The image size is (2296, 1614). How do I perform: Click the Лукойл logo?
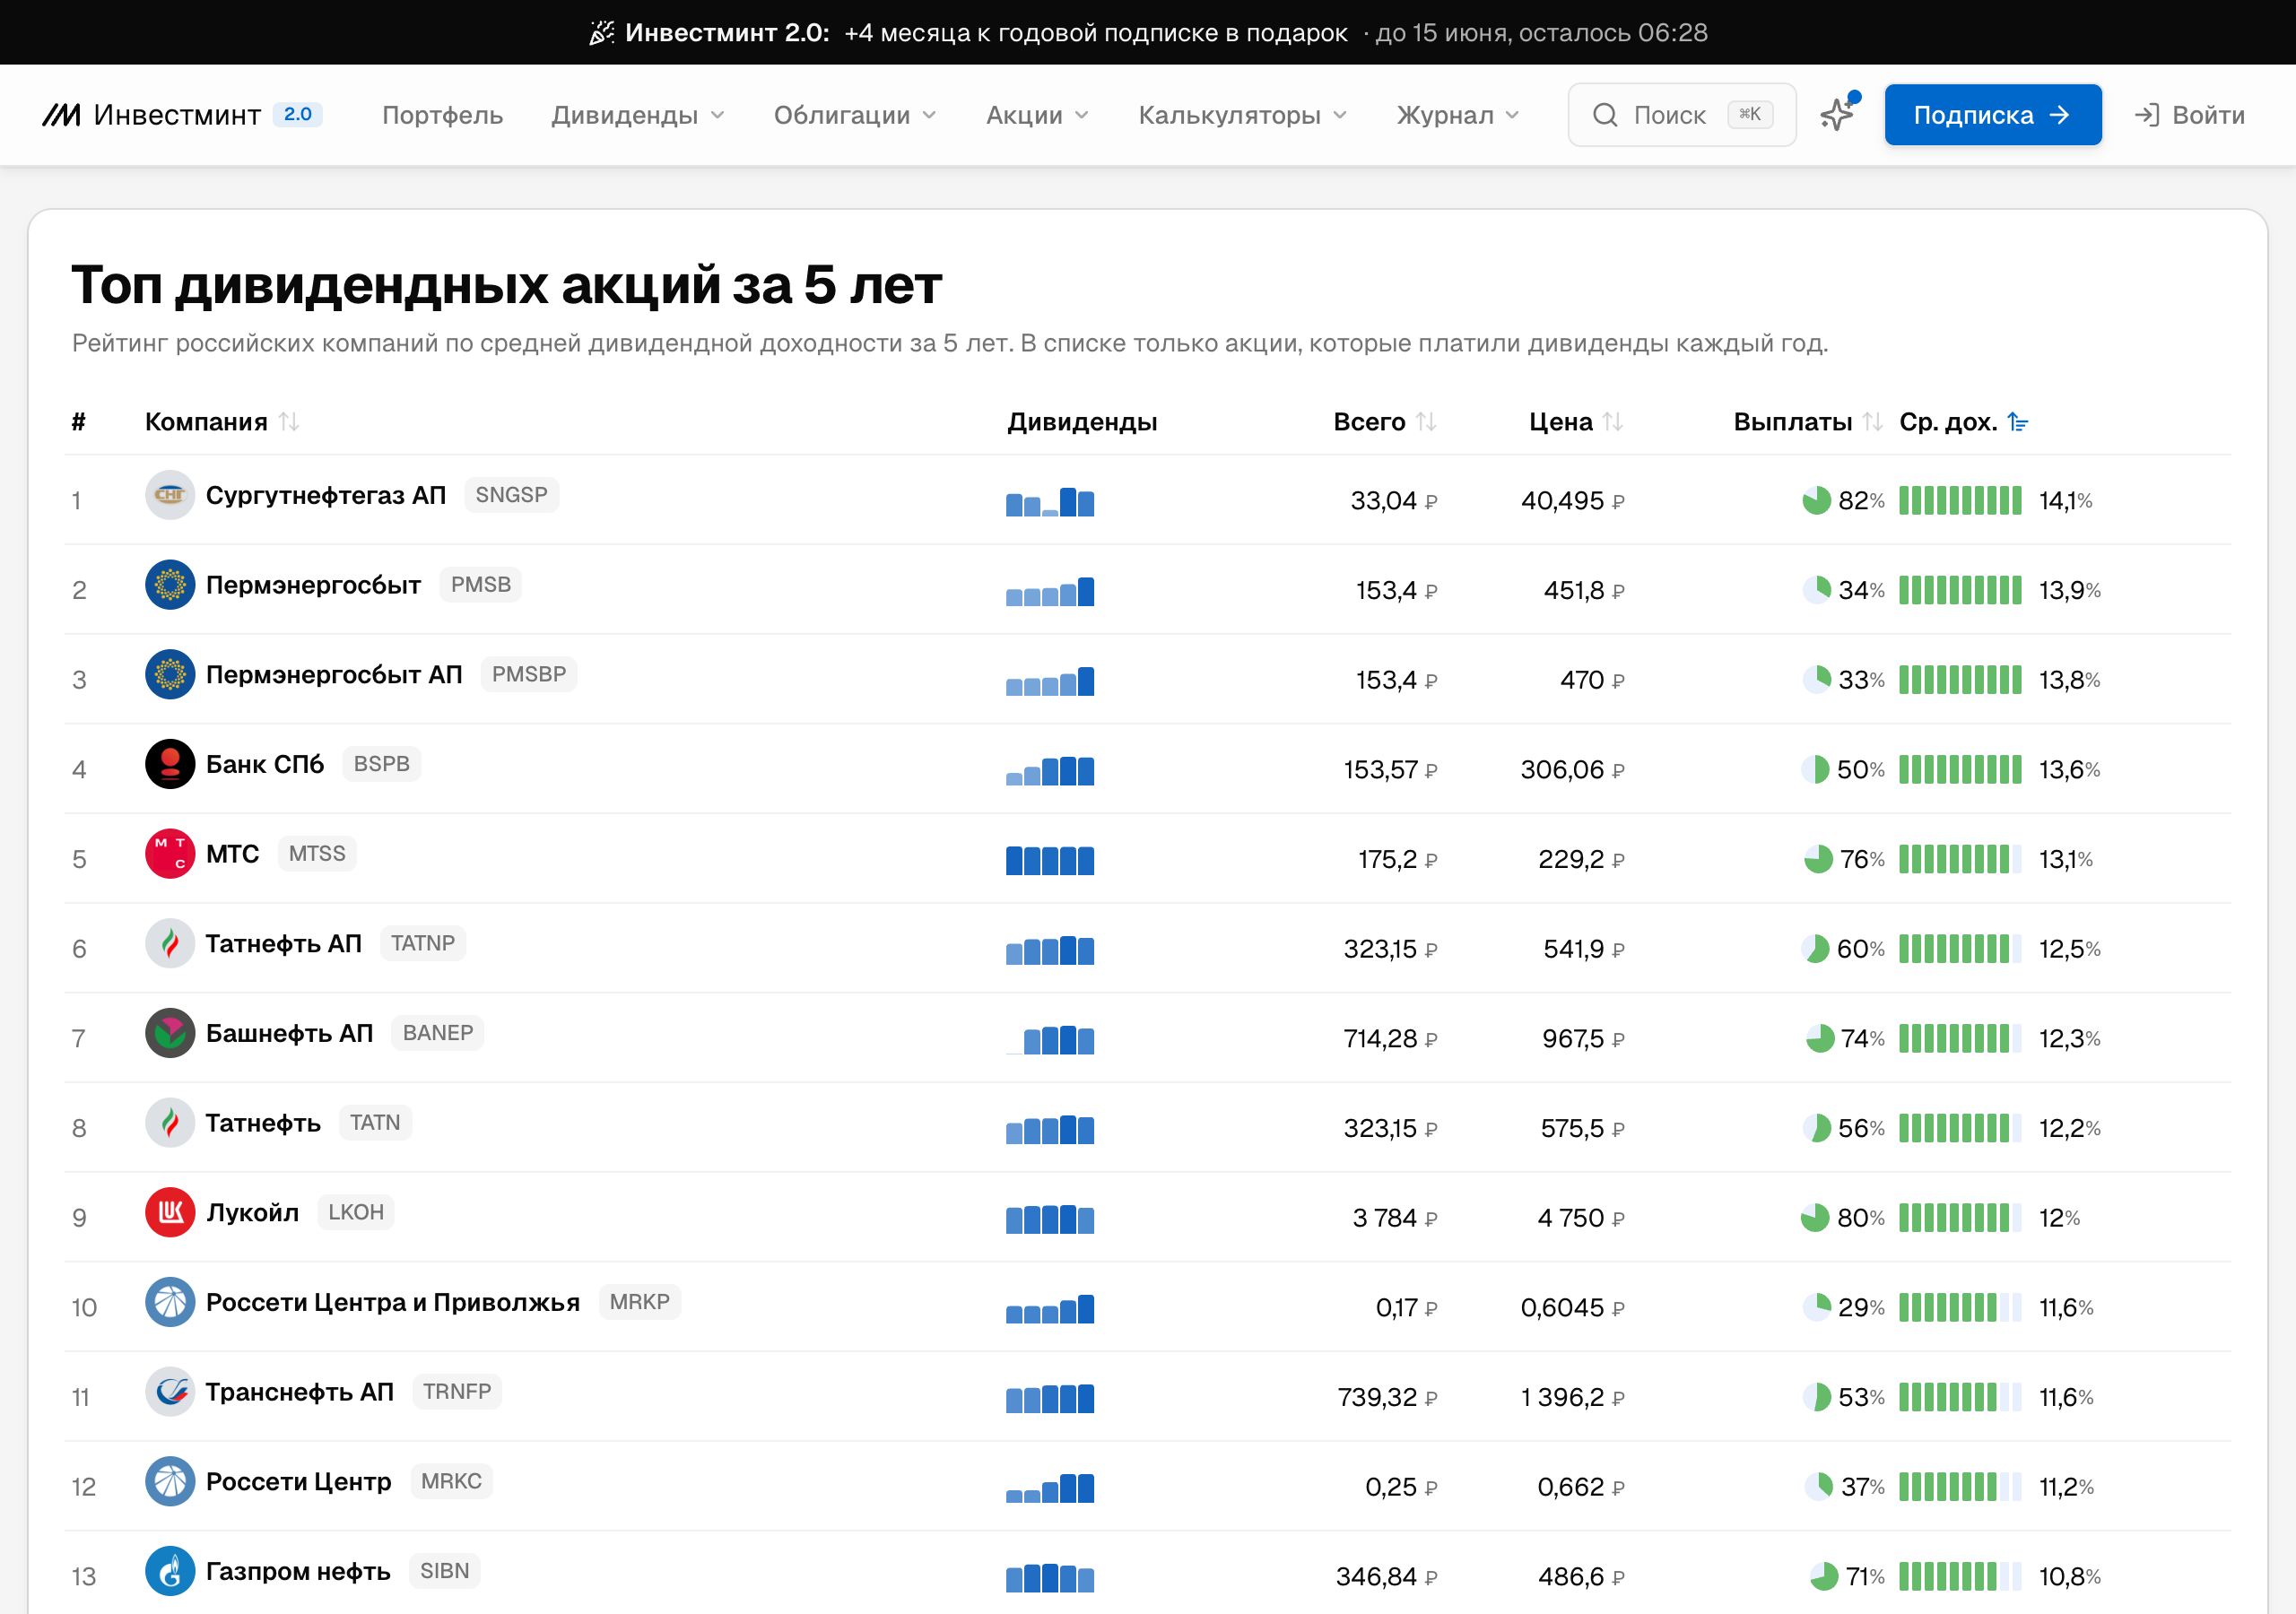170,1212
